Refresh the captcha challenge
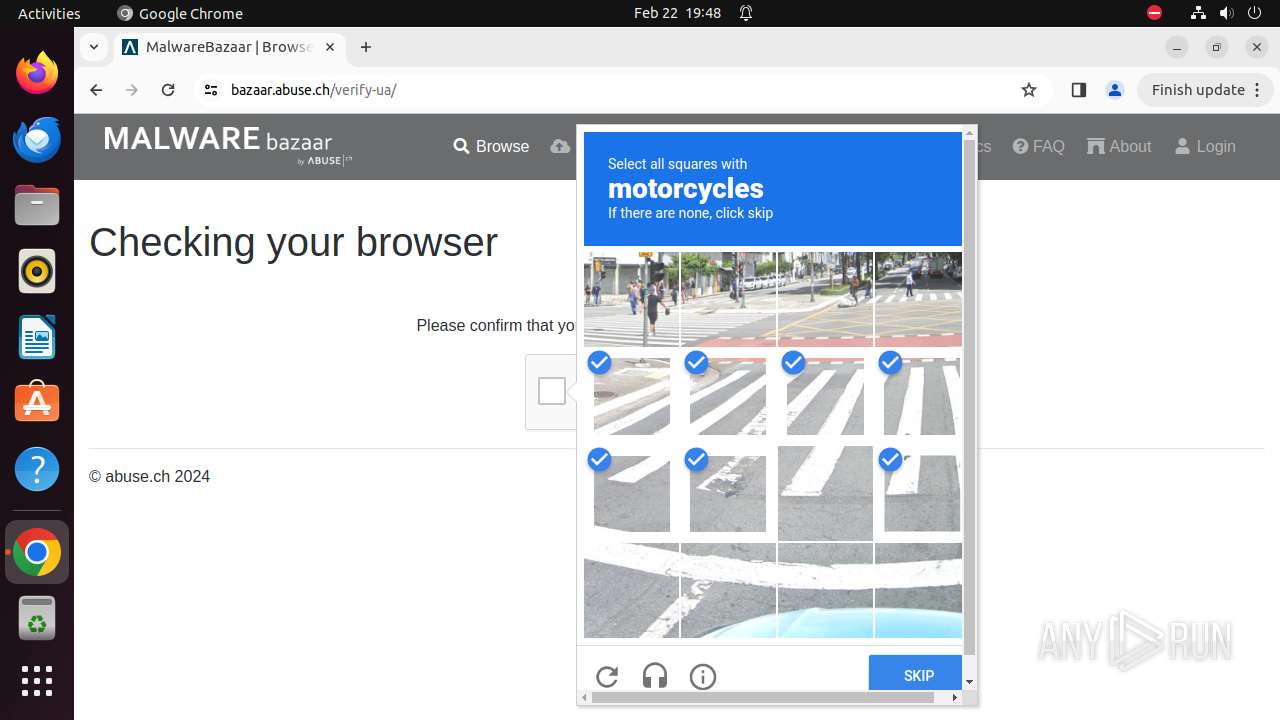Screen dimensions: 1280x720 607,677
